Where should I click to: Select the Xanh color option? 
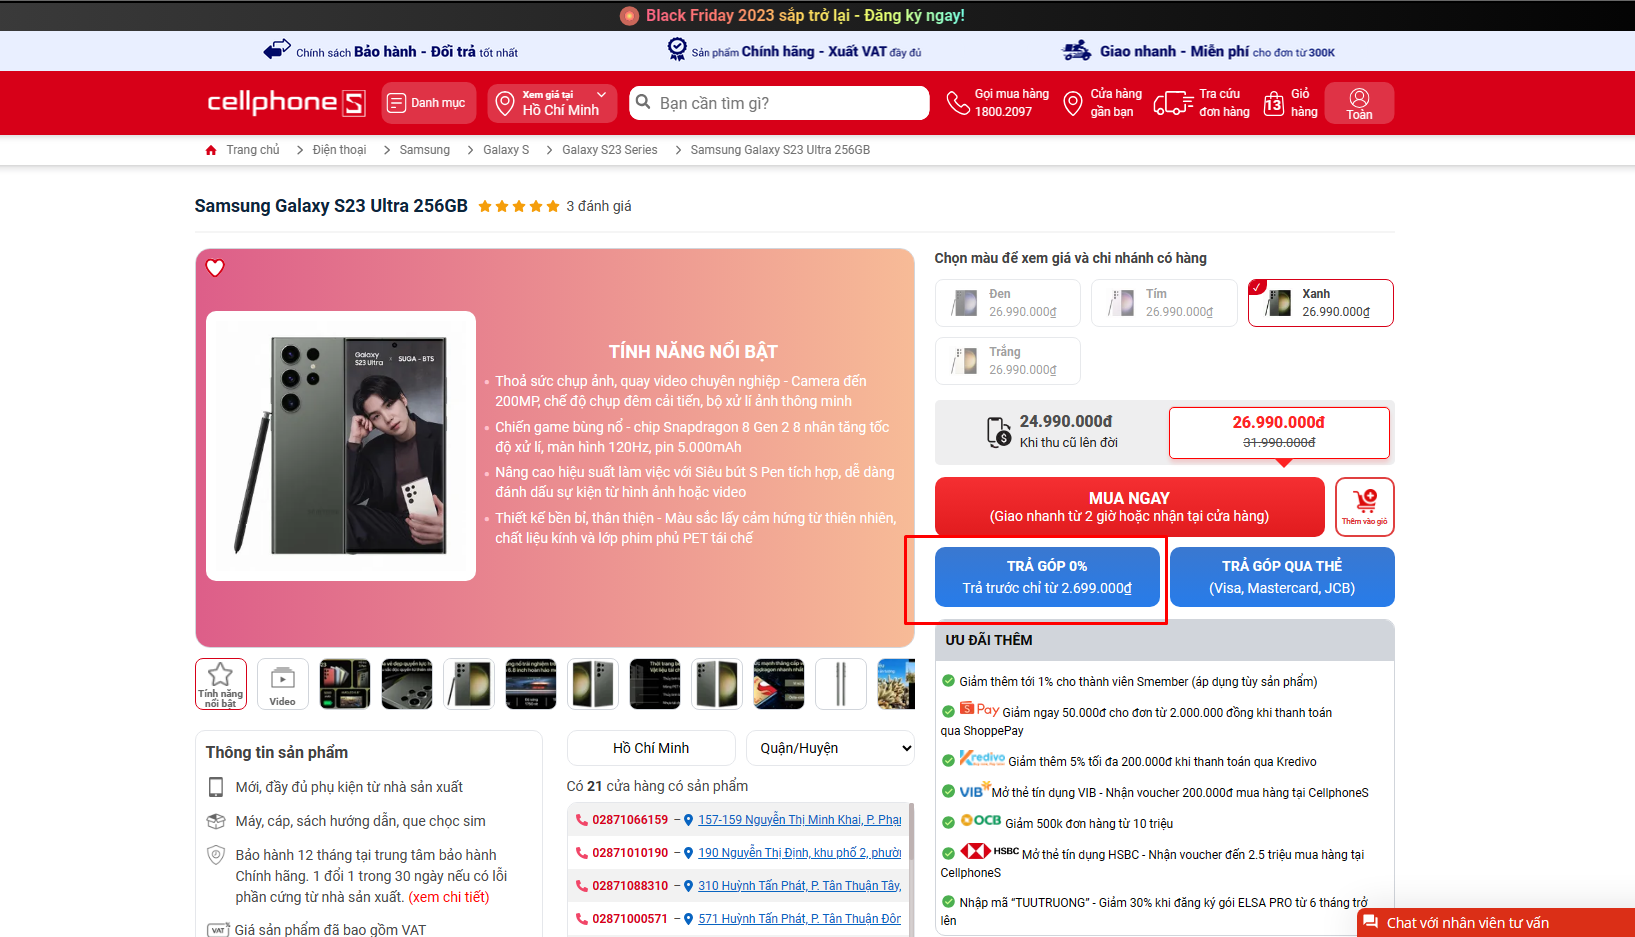coord(1321,303)
